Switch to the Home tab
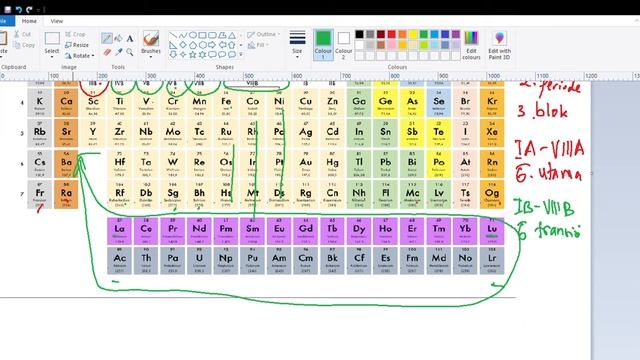This screenshot has height=360, width=640. click(x=29, y=21)
